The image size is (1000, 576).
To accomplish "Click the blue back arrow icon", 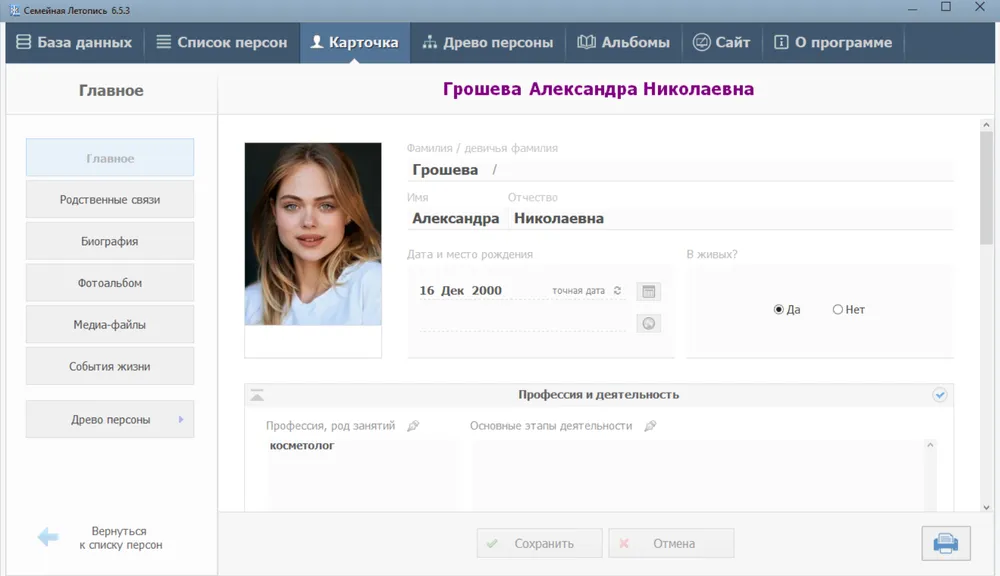I will pyautogui.click(x=48, y=538).
